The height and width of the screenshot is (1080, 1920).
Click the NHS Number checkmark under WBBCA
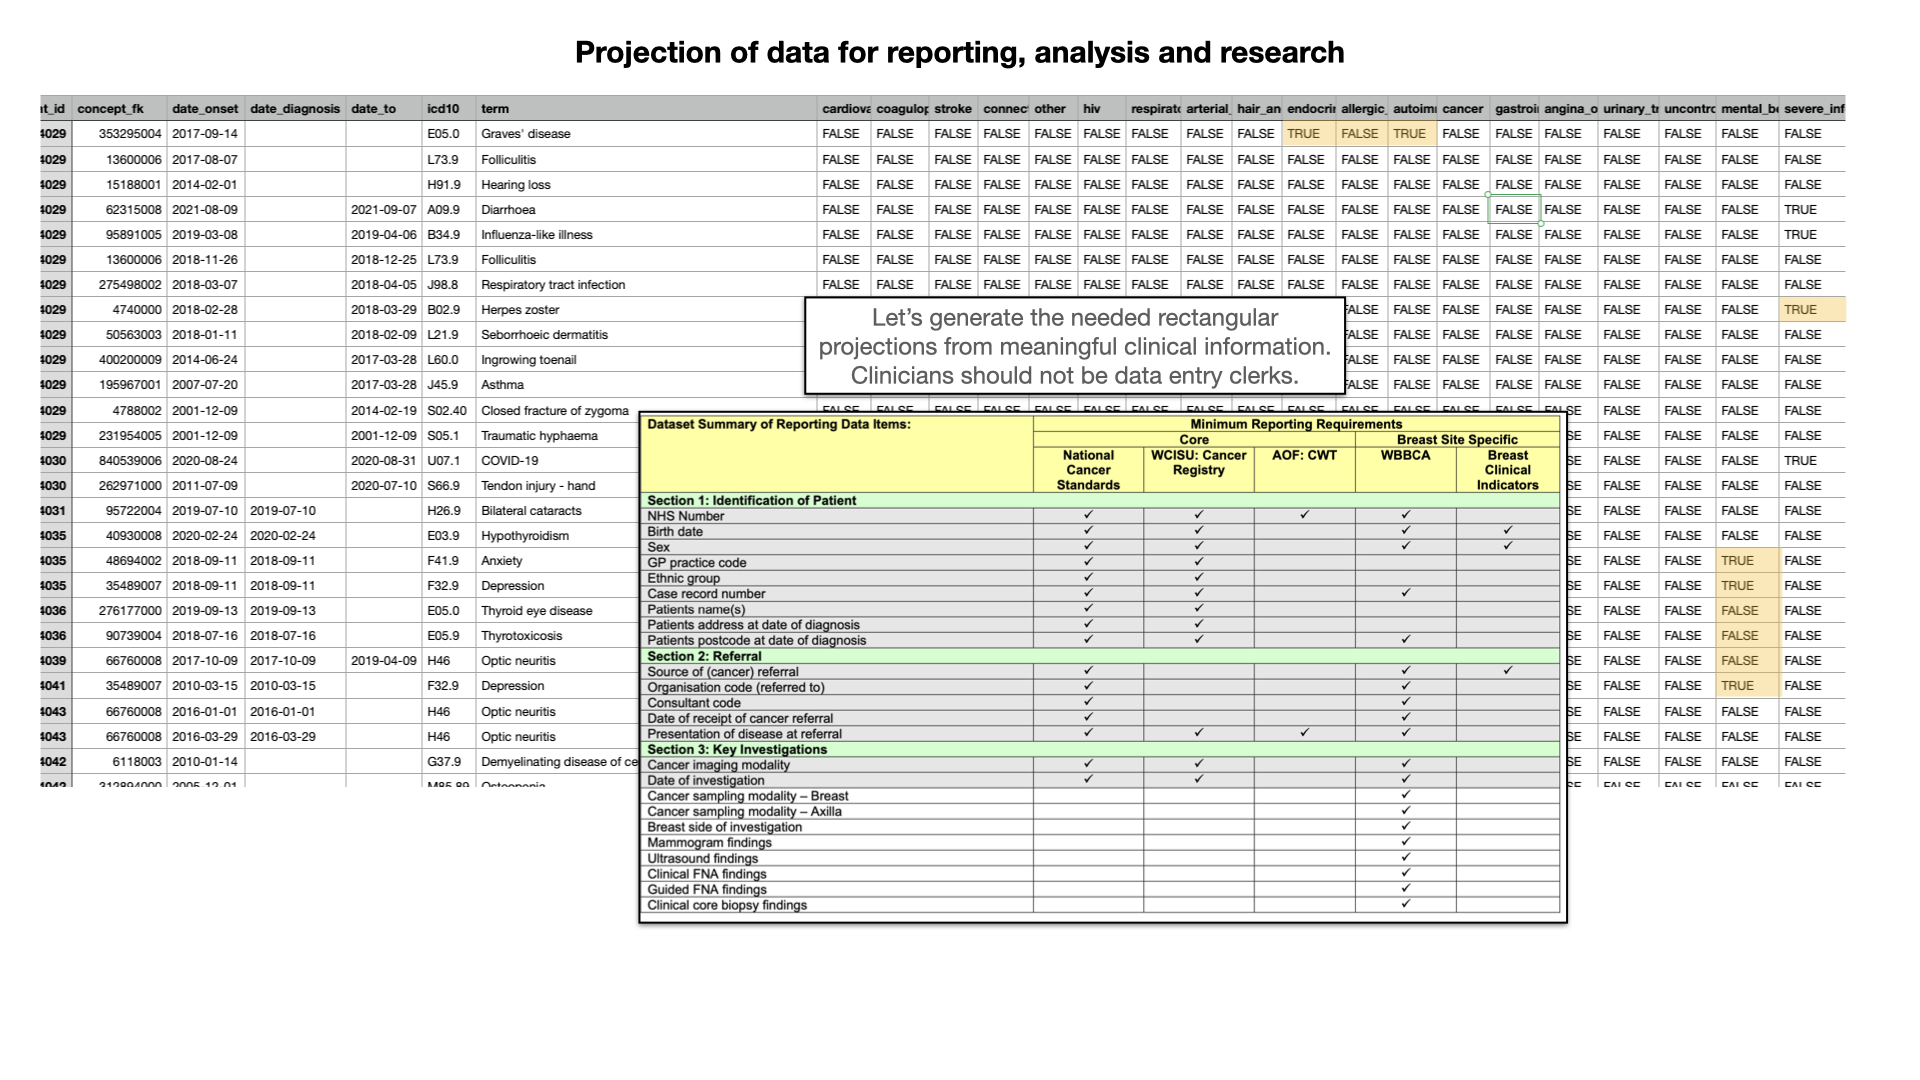pyautogui.click(x=1405, y=516)
